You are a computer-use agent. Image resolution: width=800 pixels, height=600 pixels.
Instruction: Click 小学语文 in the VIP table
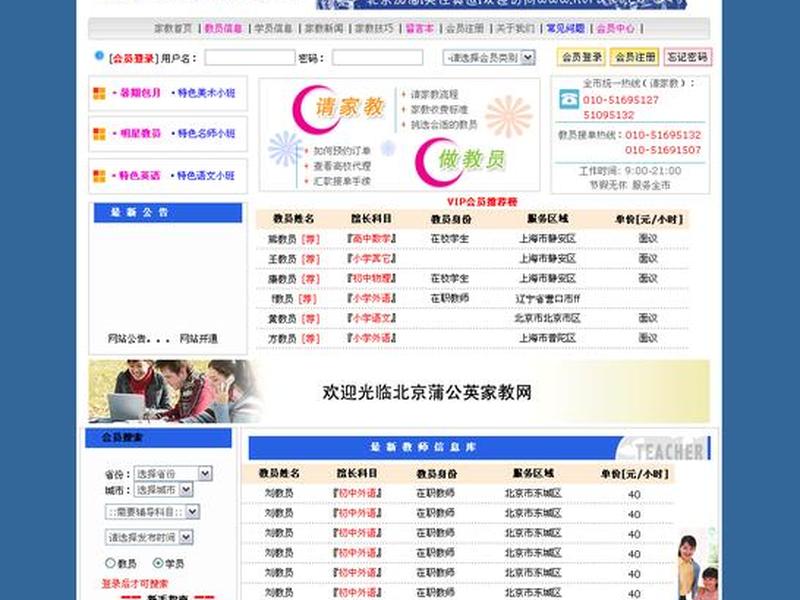372,318
